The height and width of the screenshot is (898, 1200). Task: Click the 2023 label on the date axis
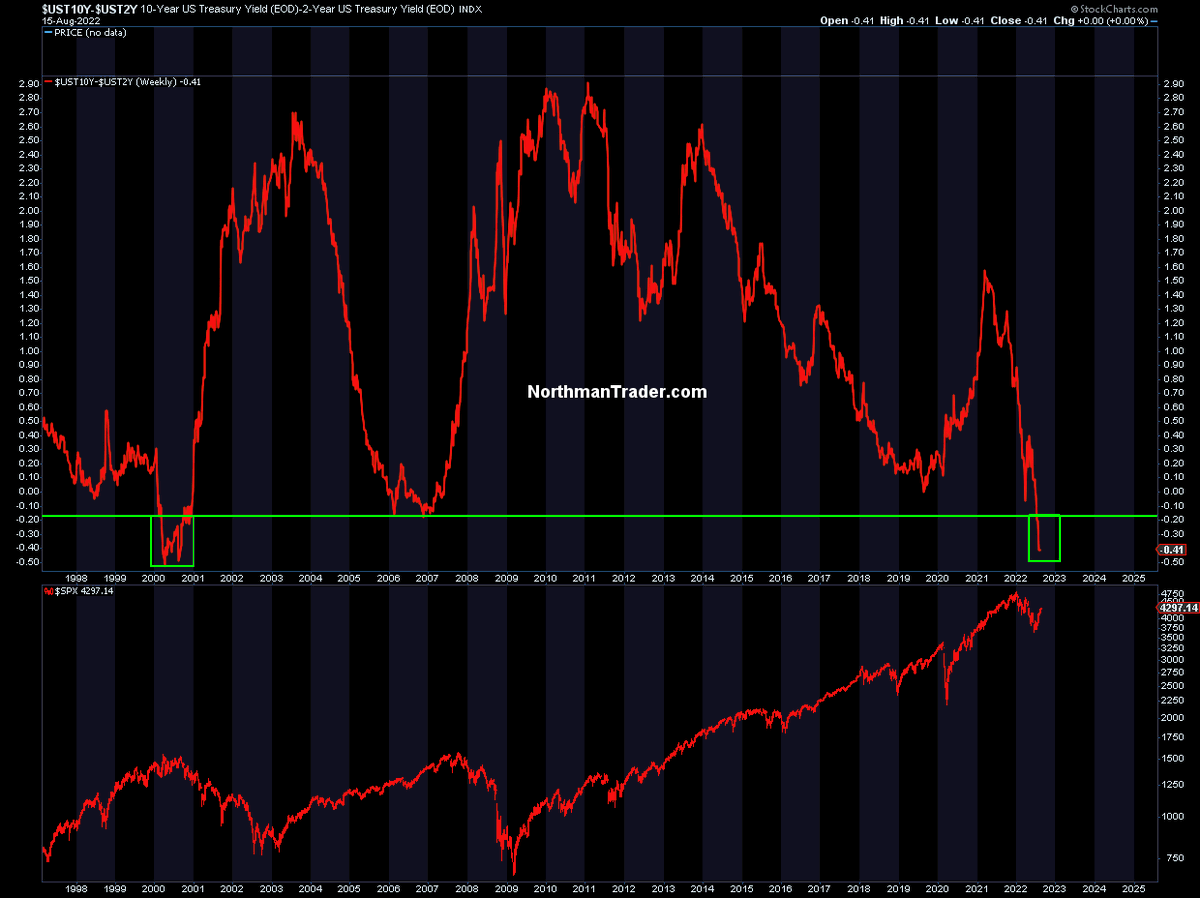coord(1055,578)
